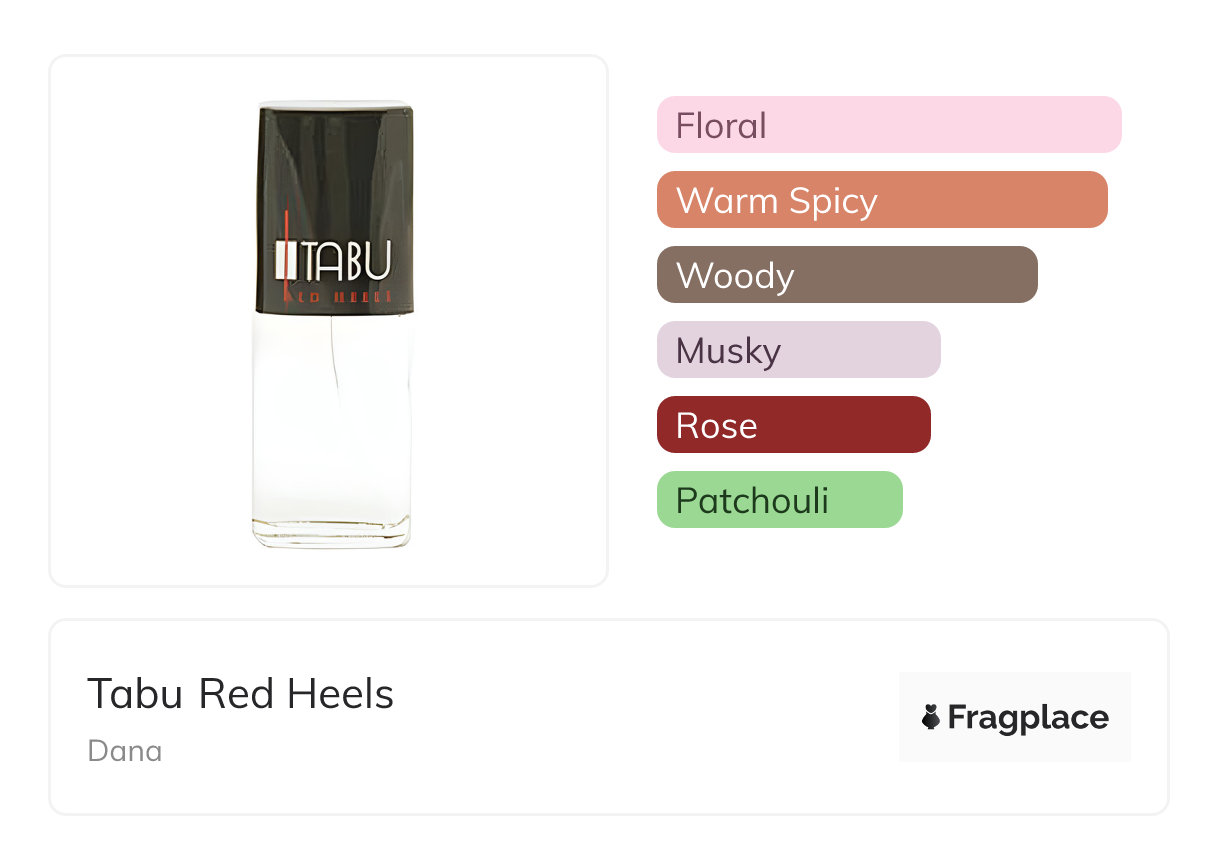Click the clear glass bottle body
This screenshot has height=864, width=1218.
[332, 420]
